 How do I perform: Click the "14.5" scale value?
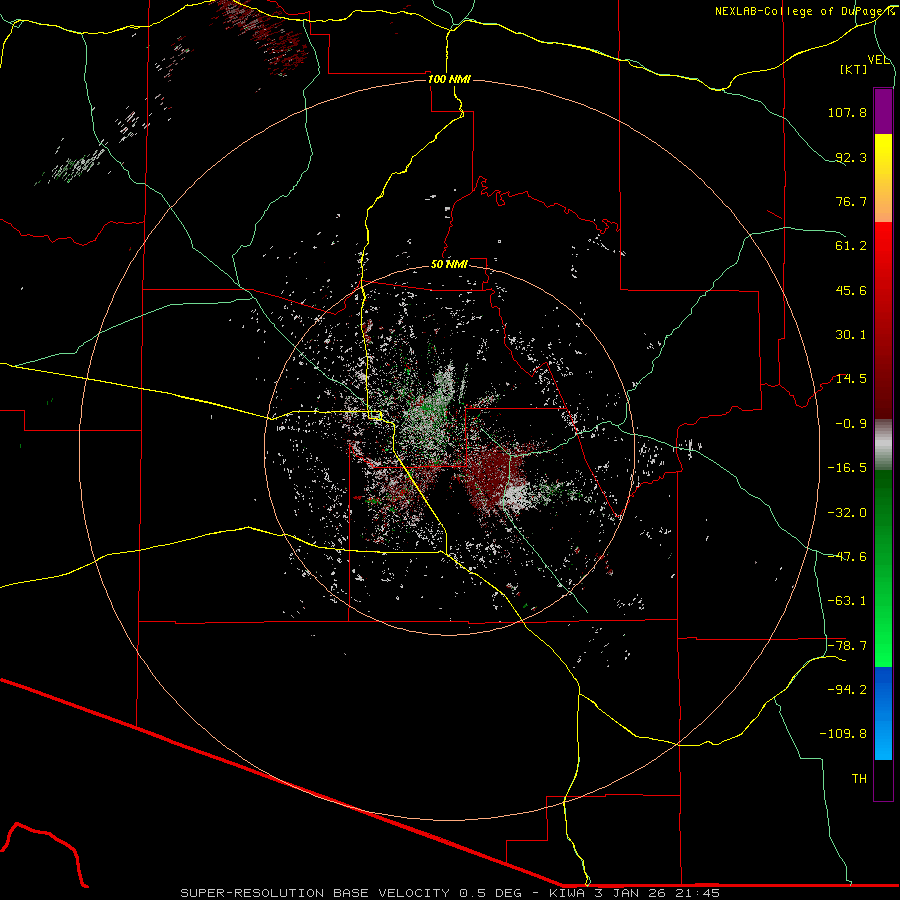[x=851, y=379]
